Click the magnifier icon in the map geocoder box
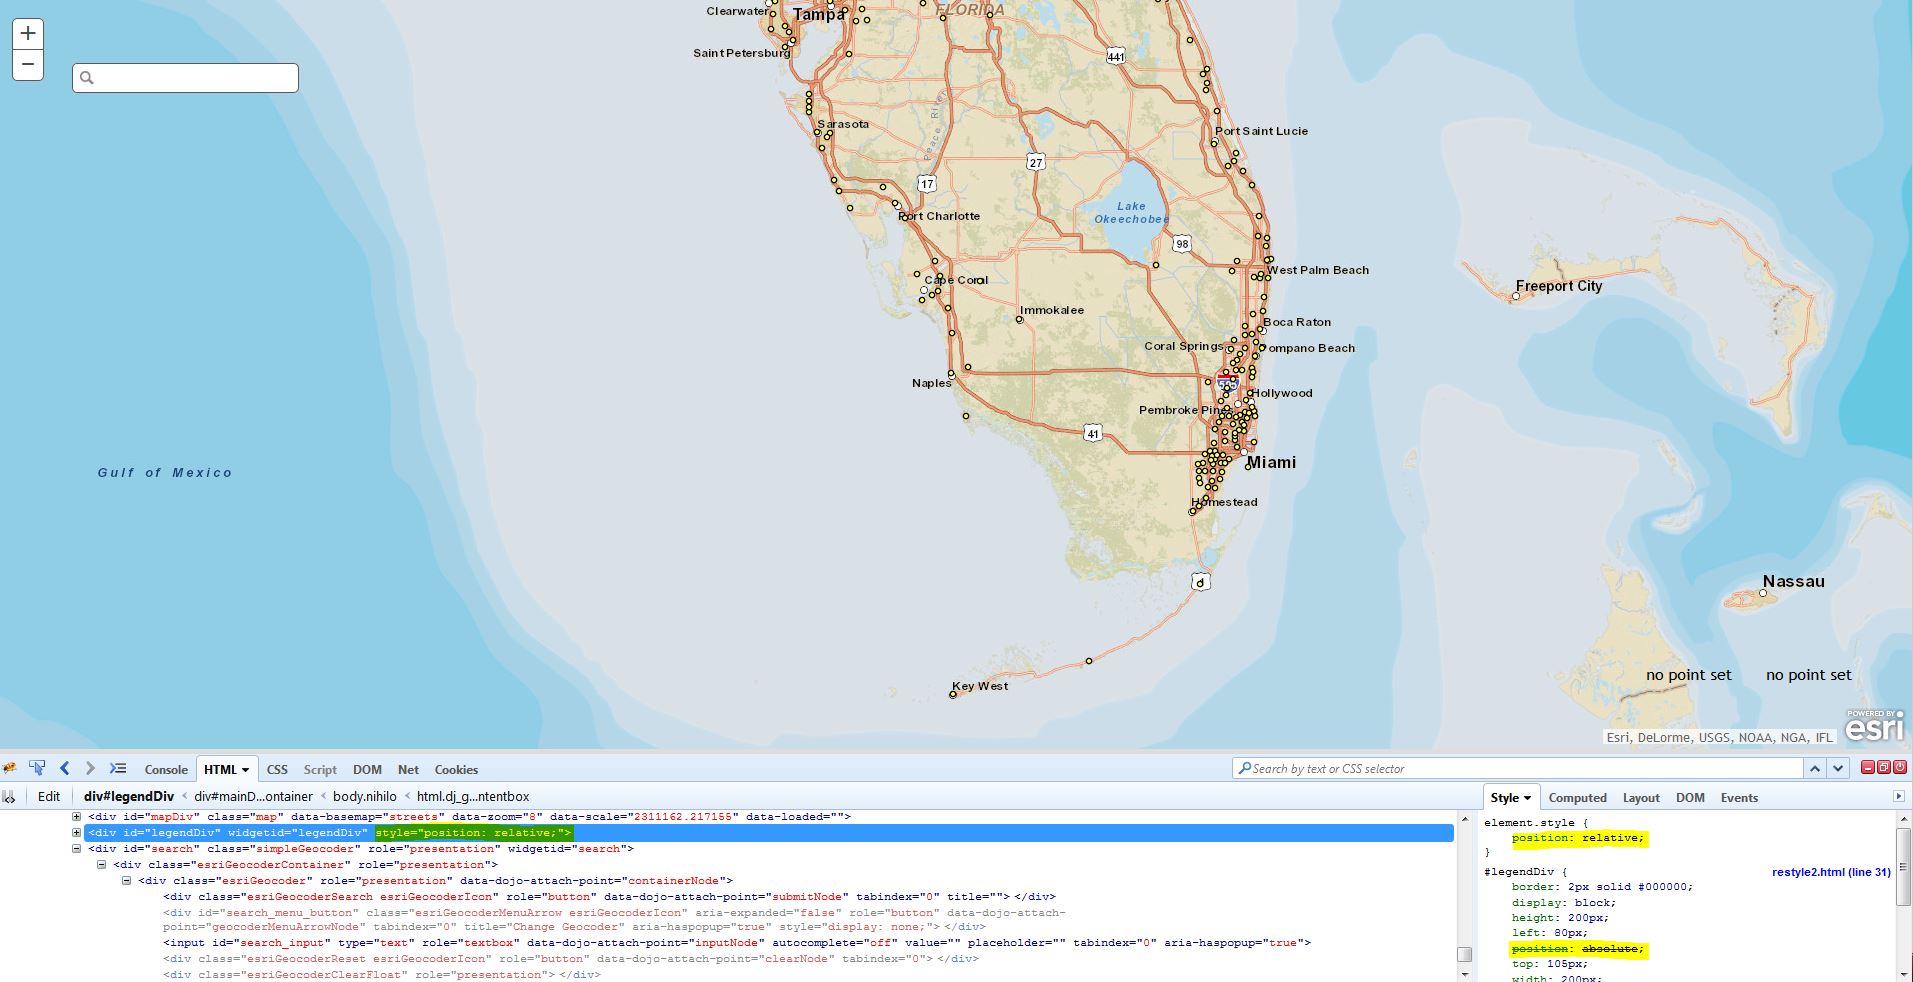Image resolution: width=1913 pixels, height=982 pixels. click(87, 78)
